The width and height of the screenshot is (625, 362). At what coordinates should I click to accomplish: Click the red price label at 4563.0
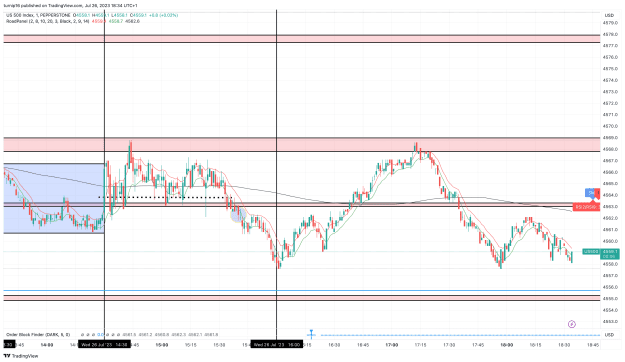point(586,207)
